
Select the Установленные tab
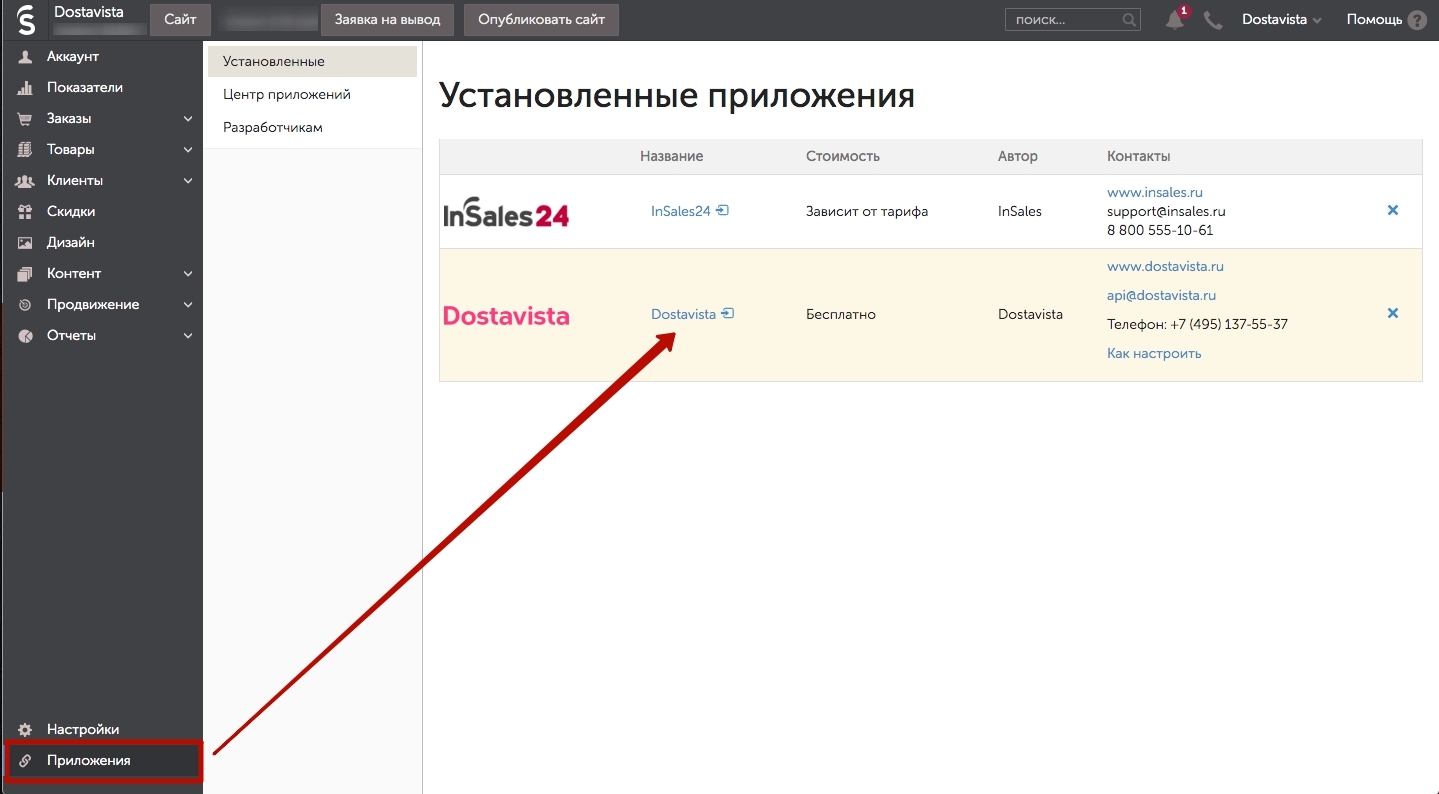click(x=312, y=62)
